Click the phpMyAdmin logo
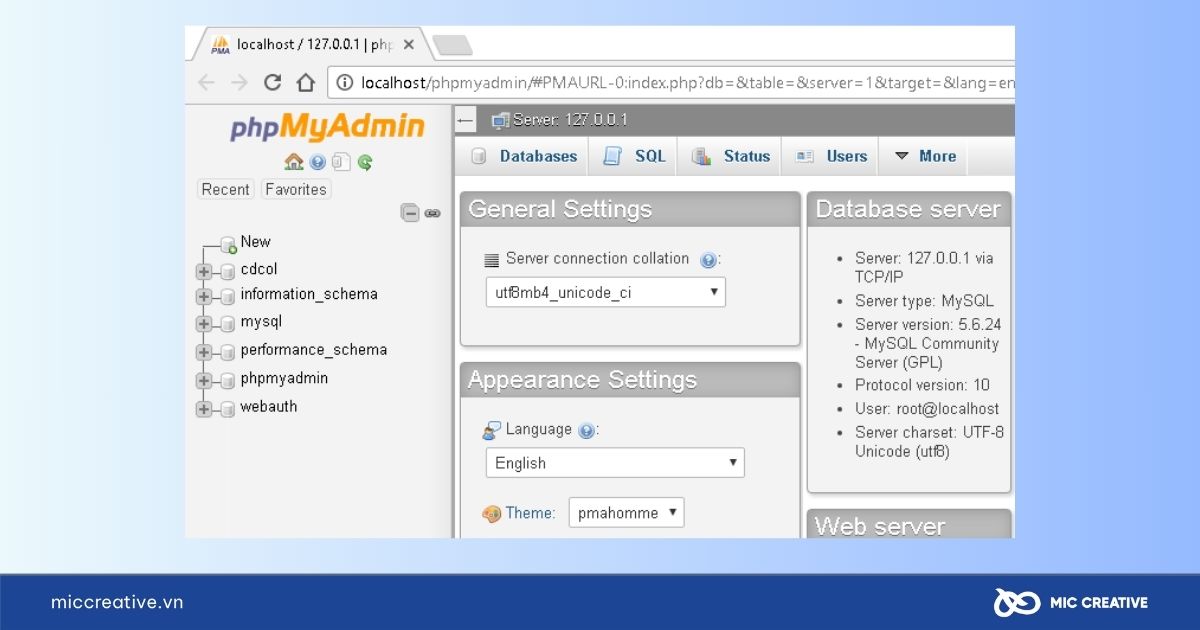This screenshot has height=630, width=1200. [x=328, y=127]
